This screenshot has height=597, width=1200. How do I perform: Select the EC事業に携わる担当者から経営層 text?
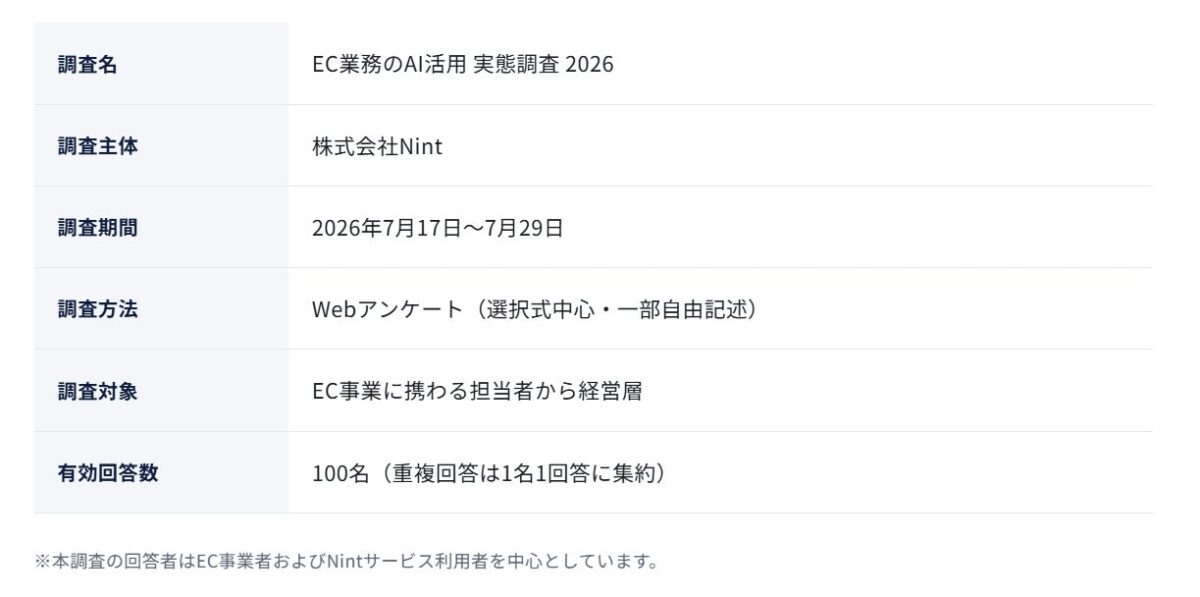click(477, 391)
